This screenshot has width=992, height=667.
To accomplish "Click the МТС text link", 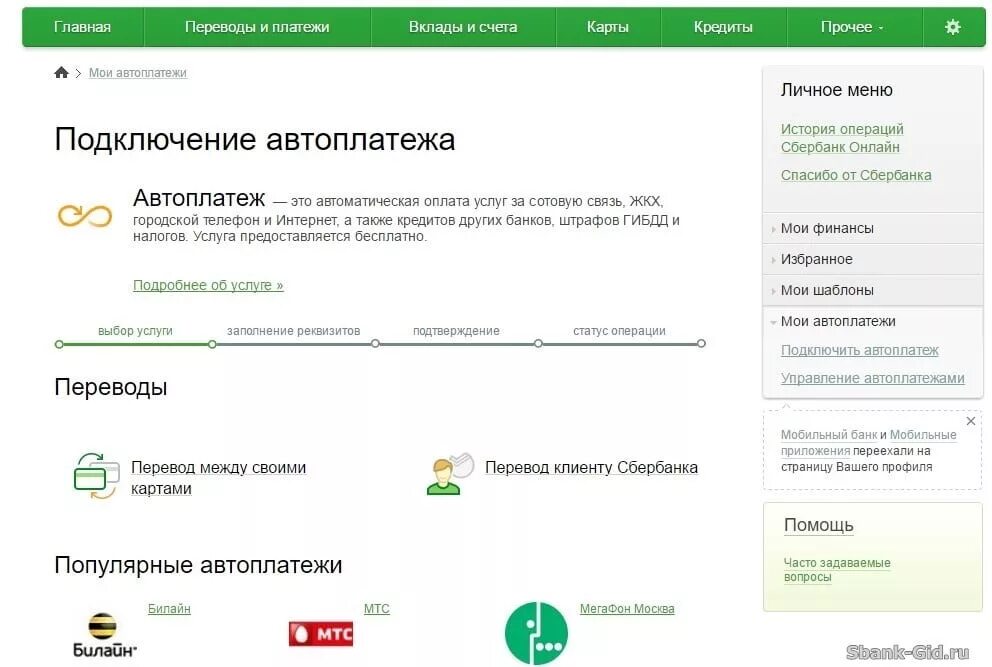I will tap(376, 609).
